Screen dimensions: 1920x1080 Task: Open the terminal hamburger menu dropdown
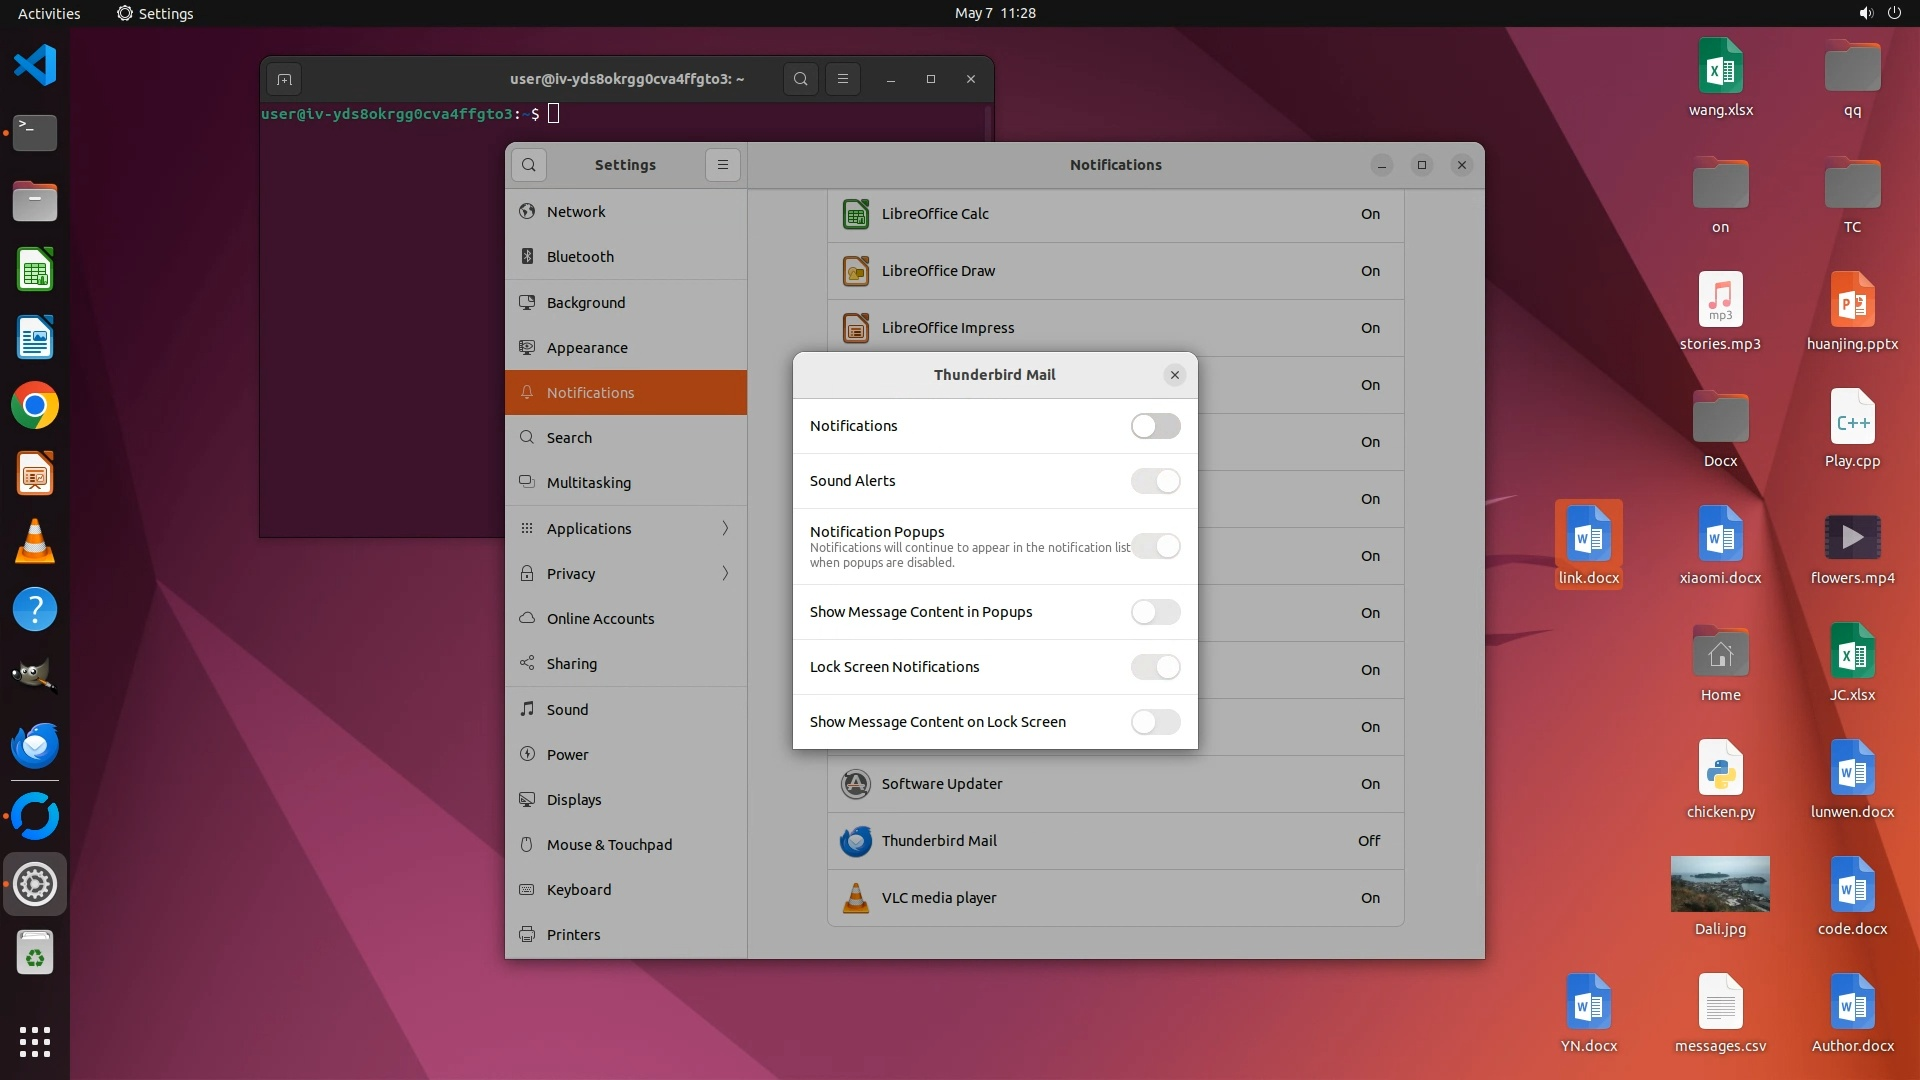[843, 79]
